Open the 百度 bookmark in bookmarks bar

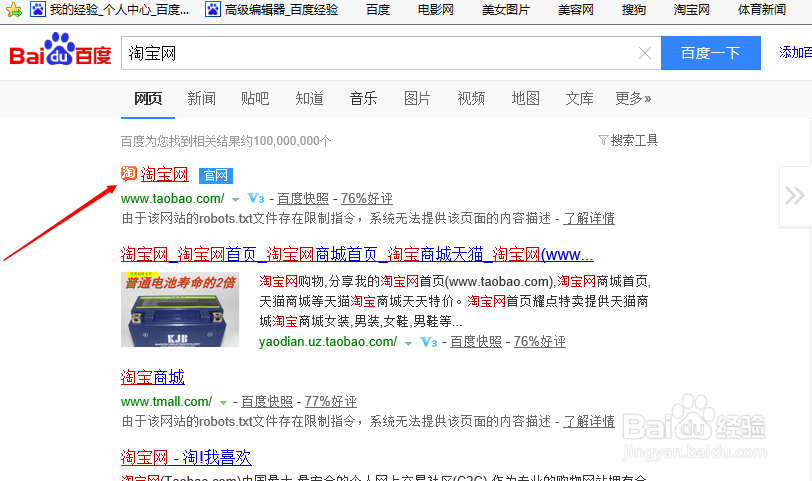click(x=378, y=9)
